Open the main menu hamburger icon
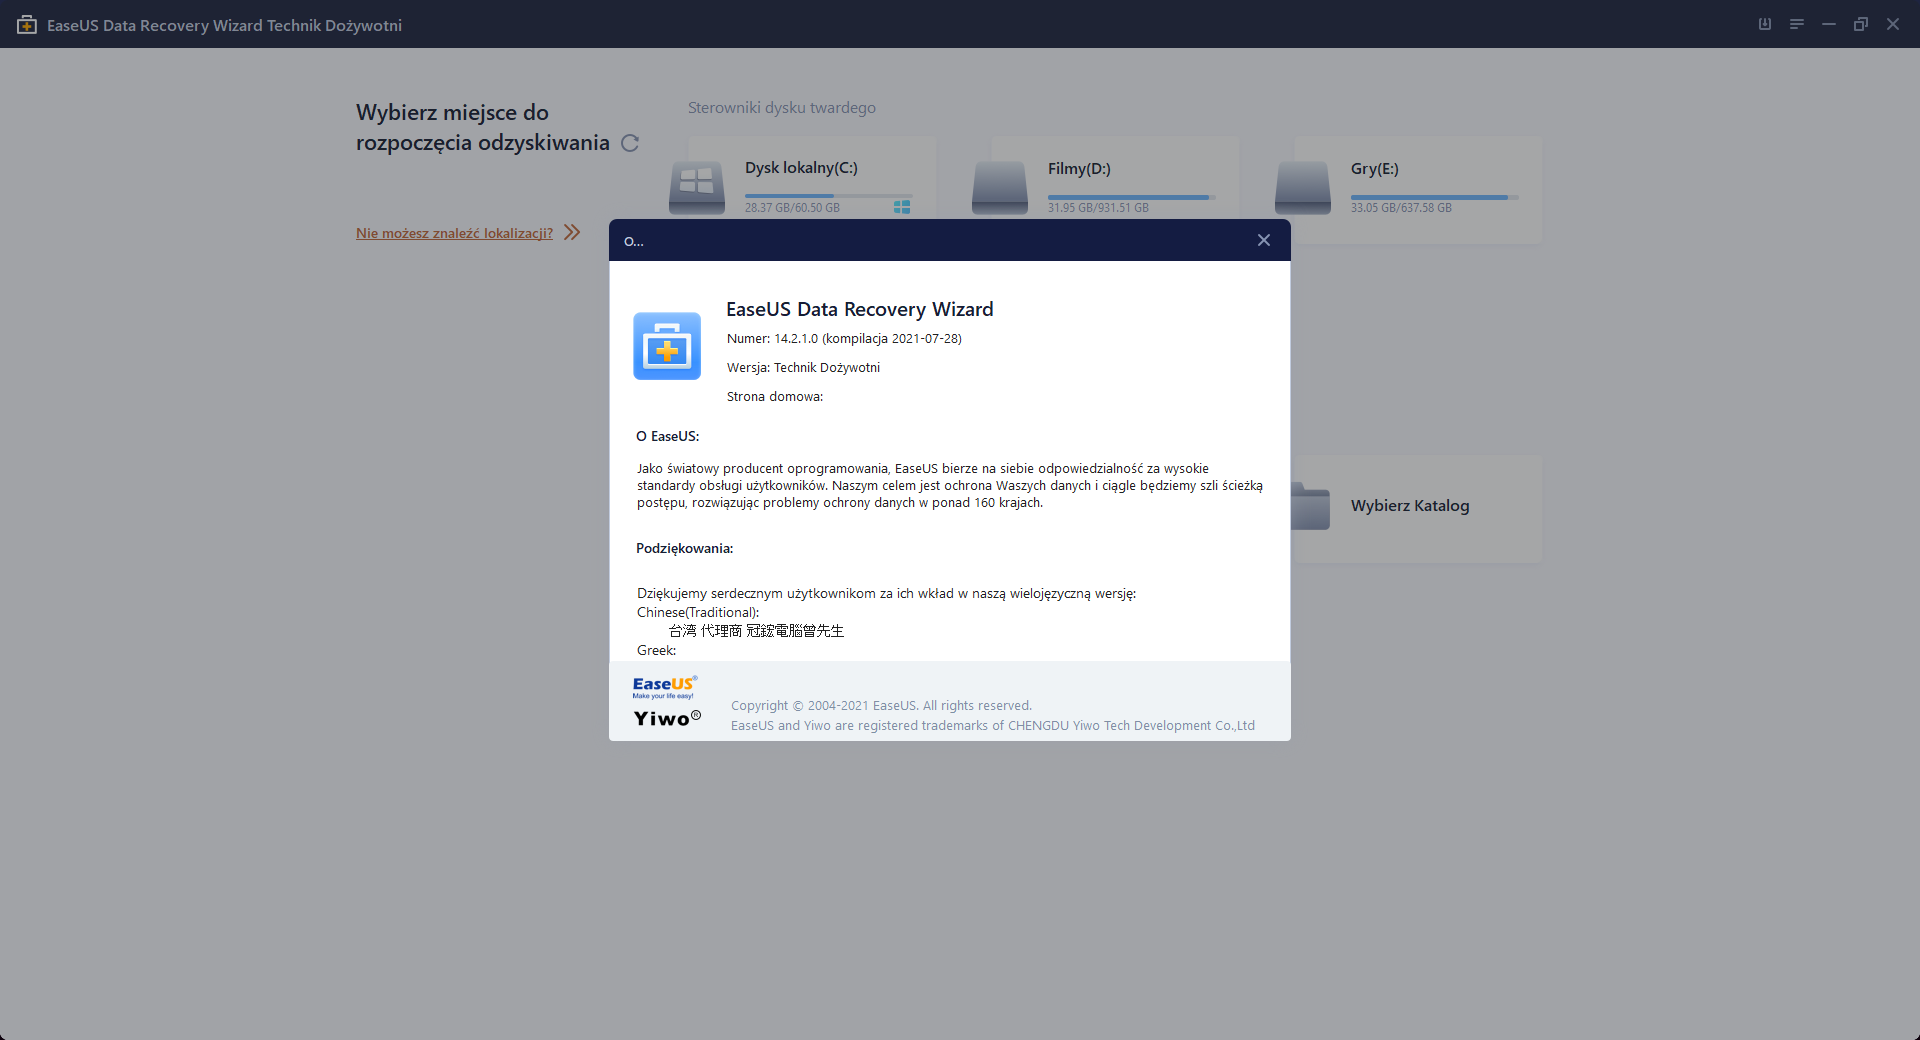 (x=1797, y=24)
